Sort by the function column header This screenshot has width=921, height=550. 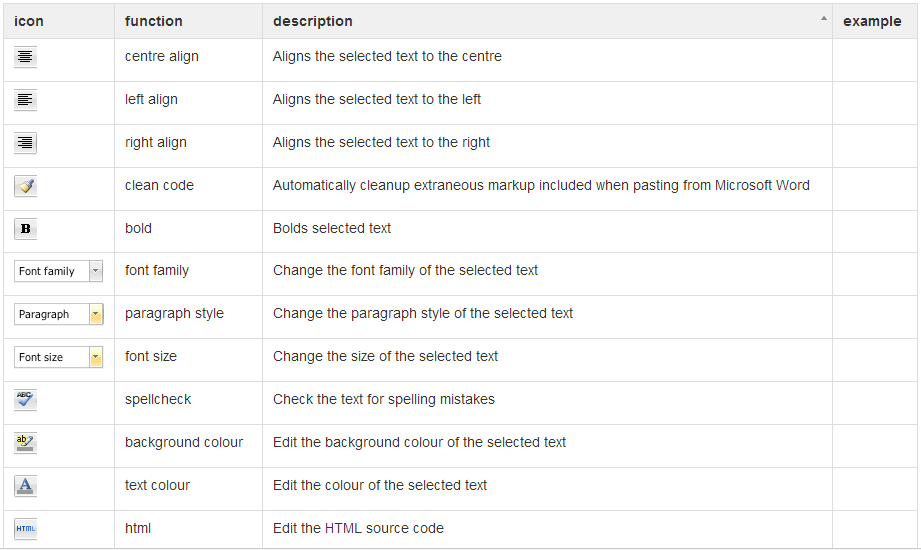click(153, 21)
